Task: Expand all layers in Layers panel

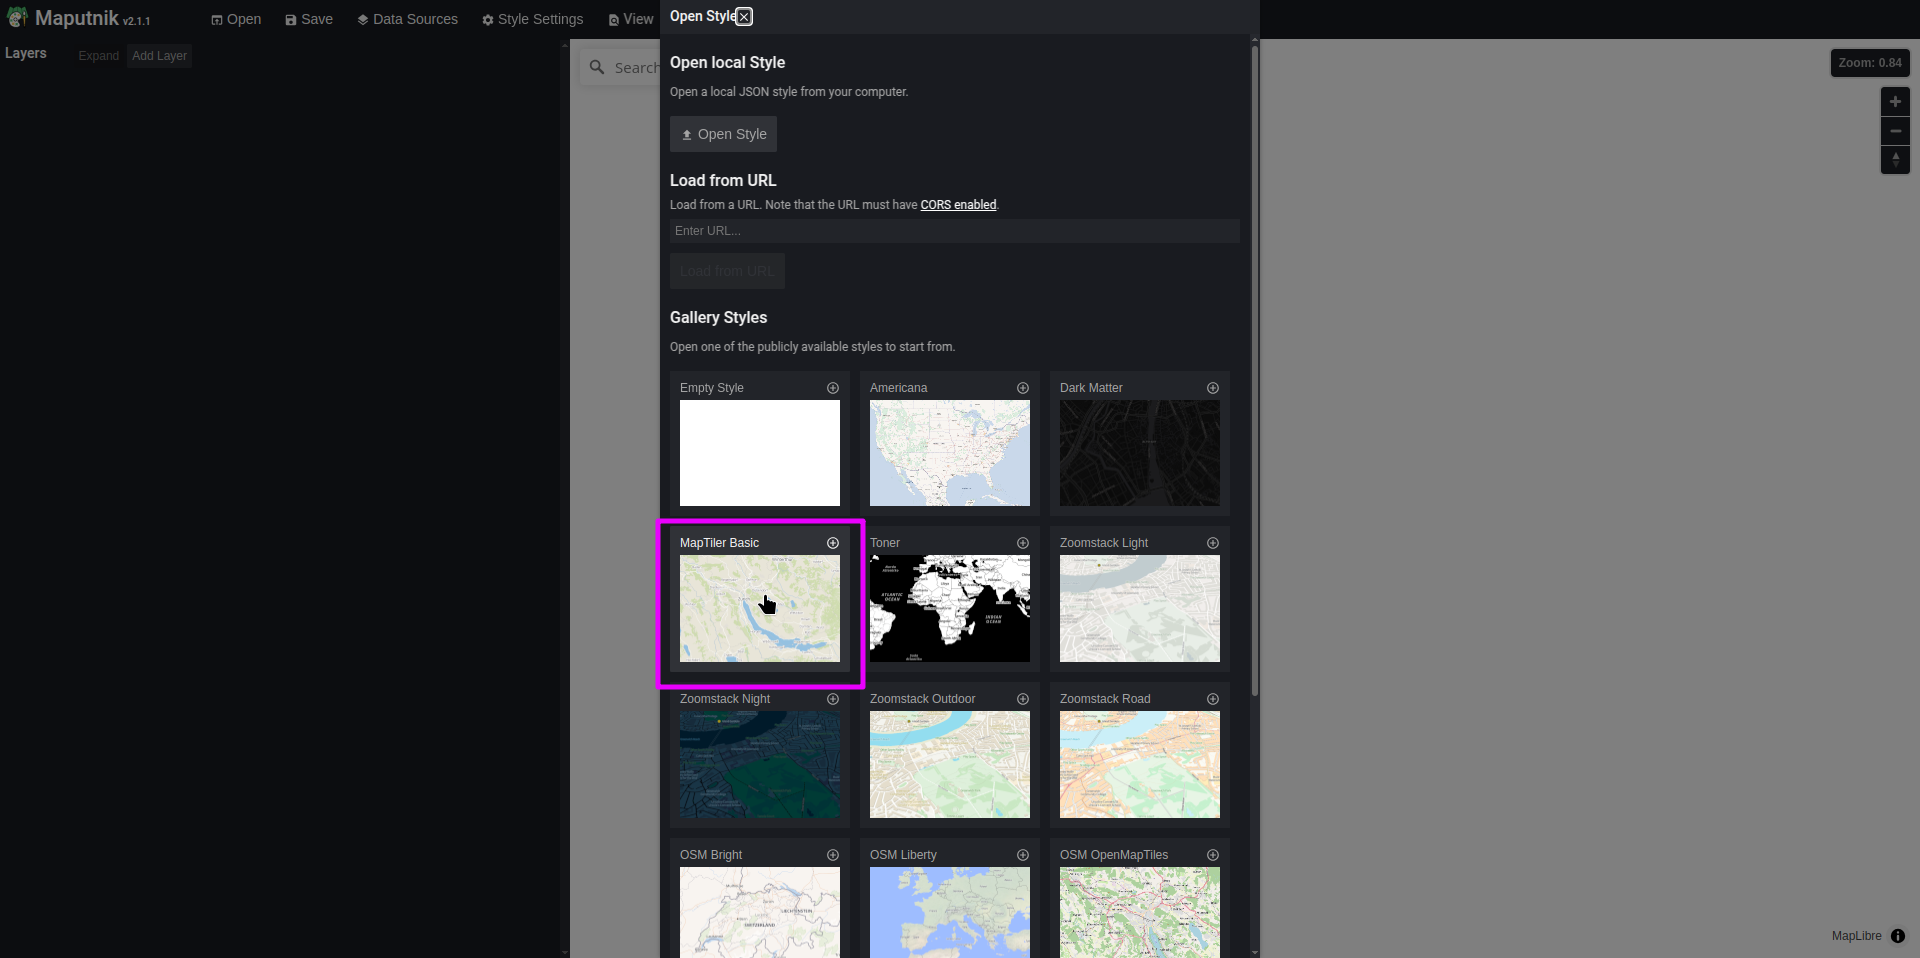Action: click(98, 56)
